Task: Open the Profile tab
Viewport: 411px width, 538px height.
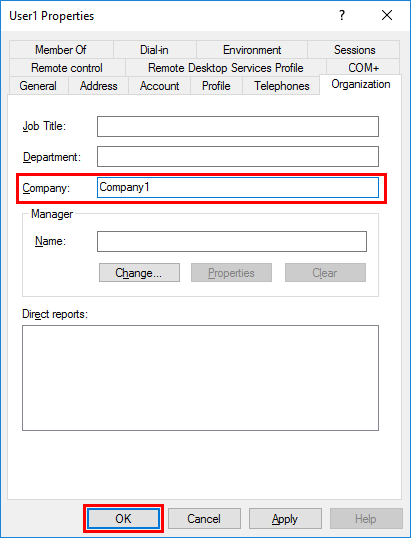Action: [x=216, y=86]
